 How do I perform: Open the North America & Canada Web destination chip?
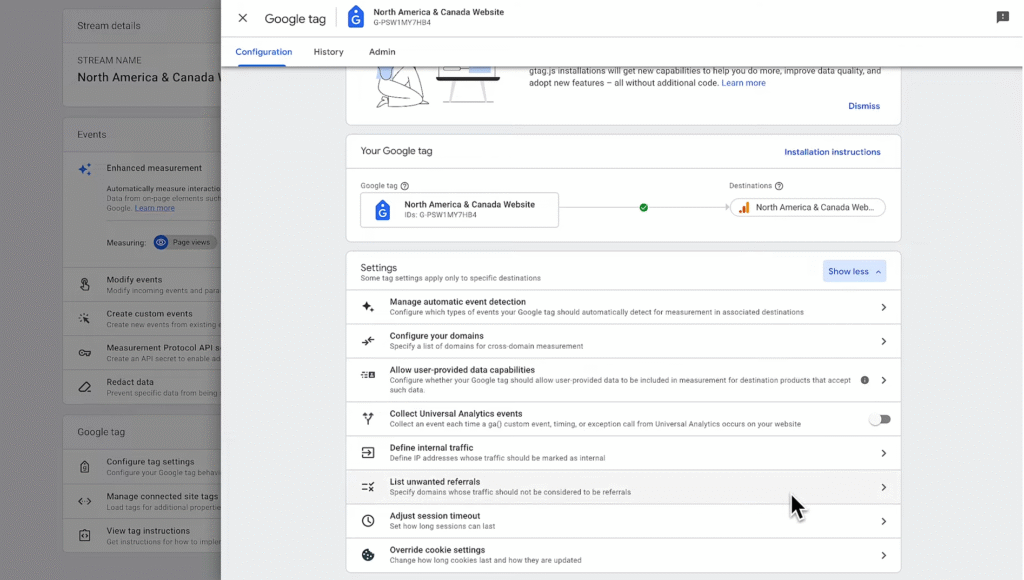808,208
